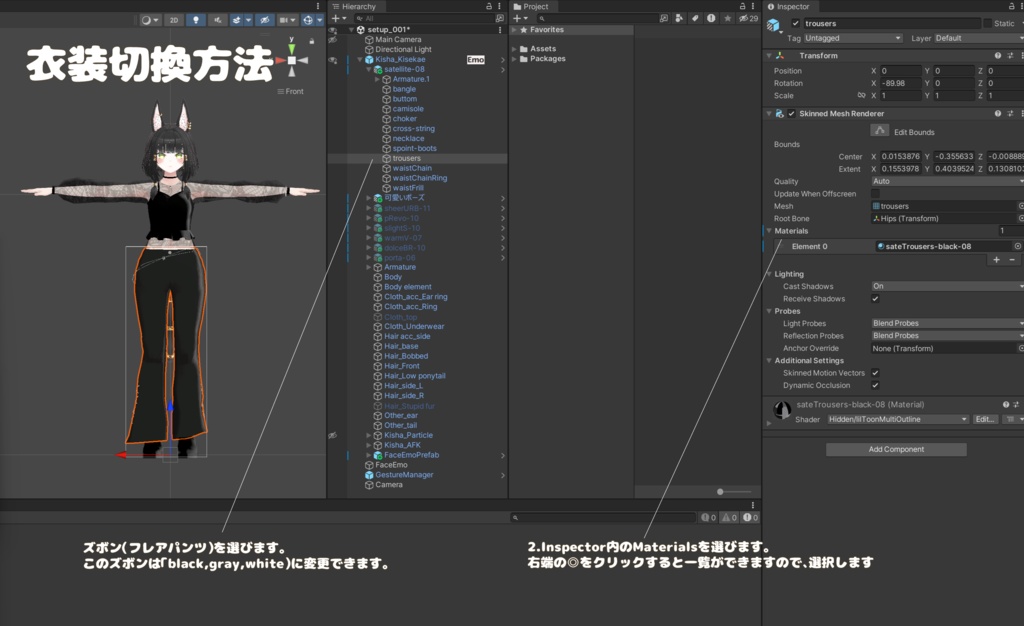Click Add Component button

coord(896,449)
